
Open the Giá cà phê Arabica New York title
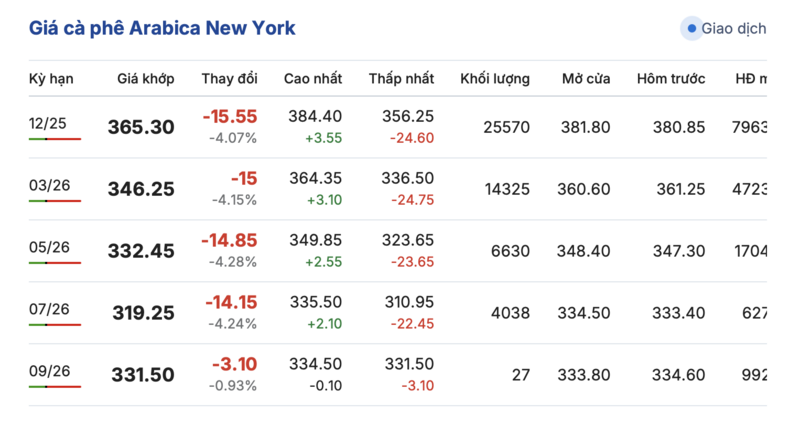click(162, 28)
